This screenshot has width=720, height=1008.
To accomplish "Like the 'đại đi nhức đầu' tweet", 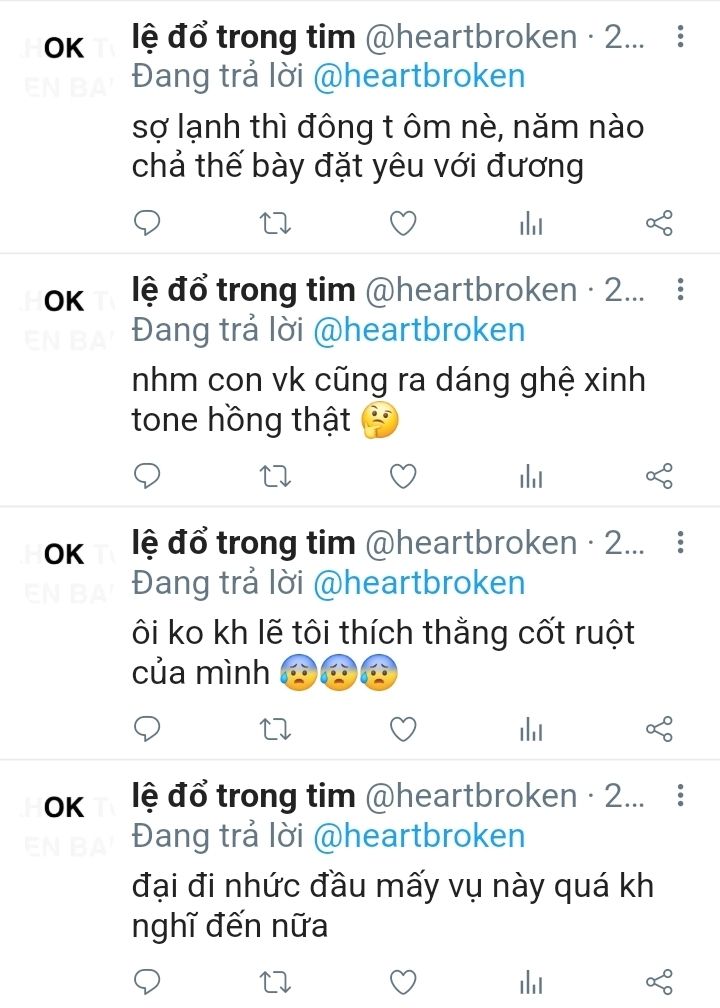I will tap(404, 982).
